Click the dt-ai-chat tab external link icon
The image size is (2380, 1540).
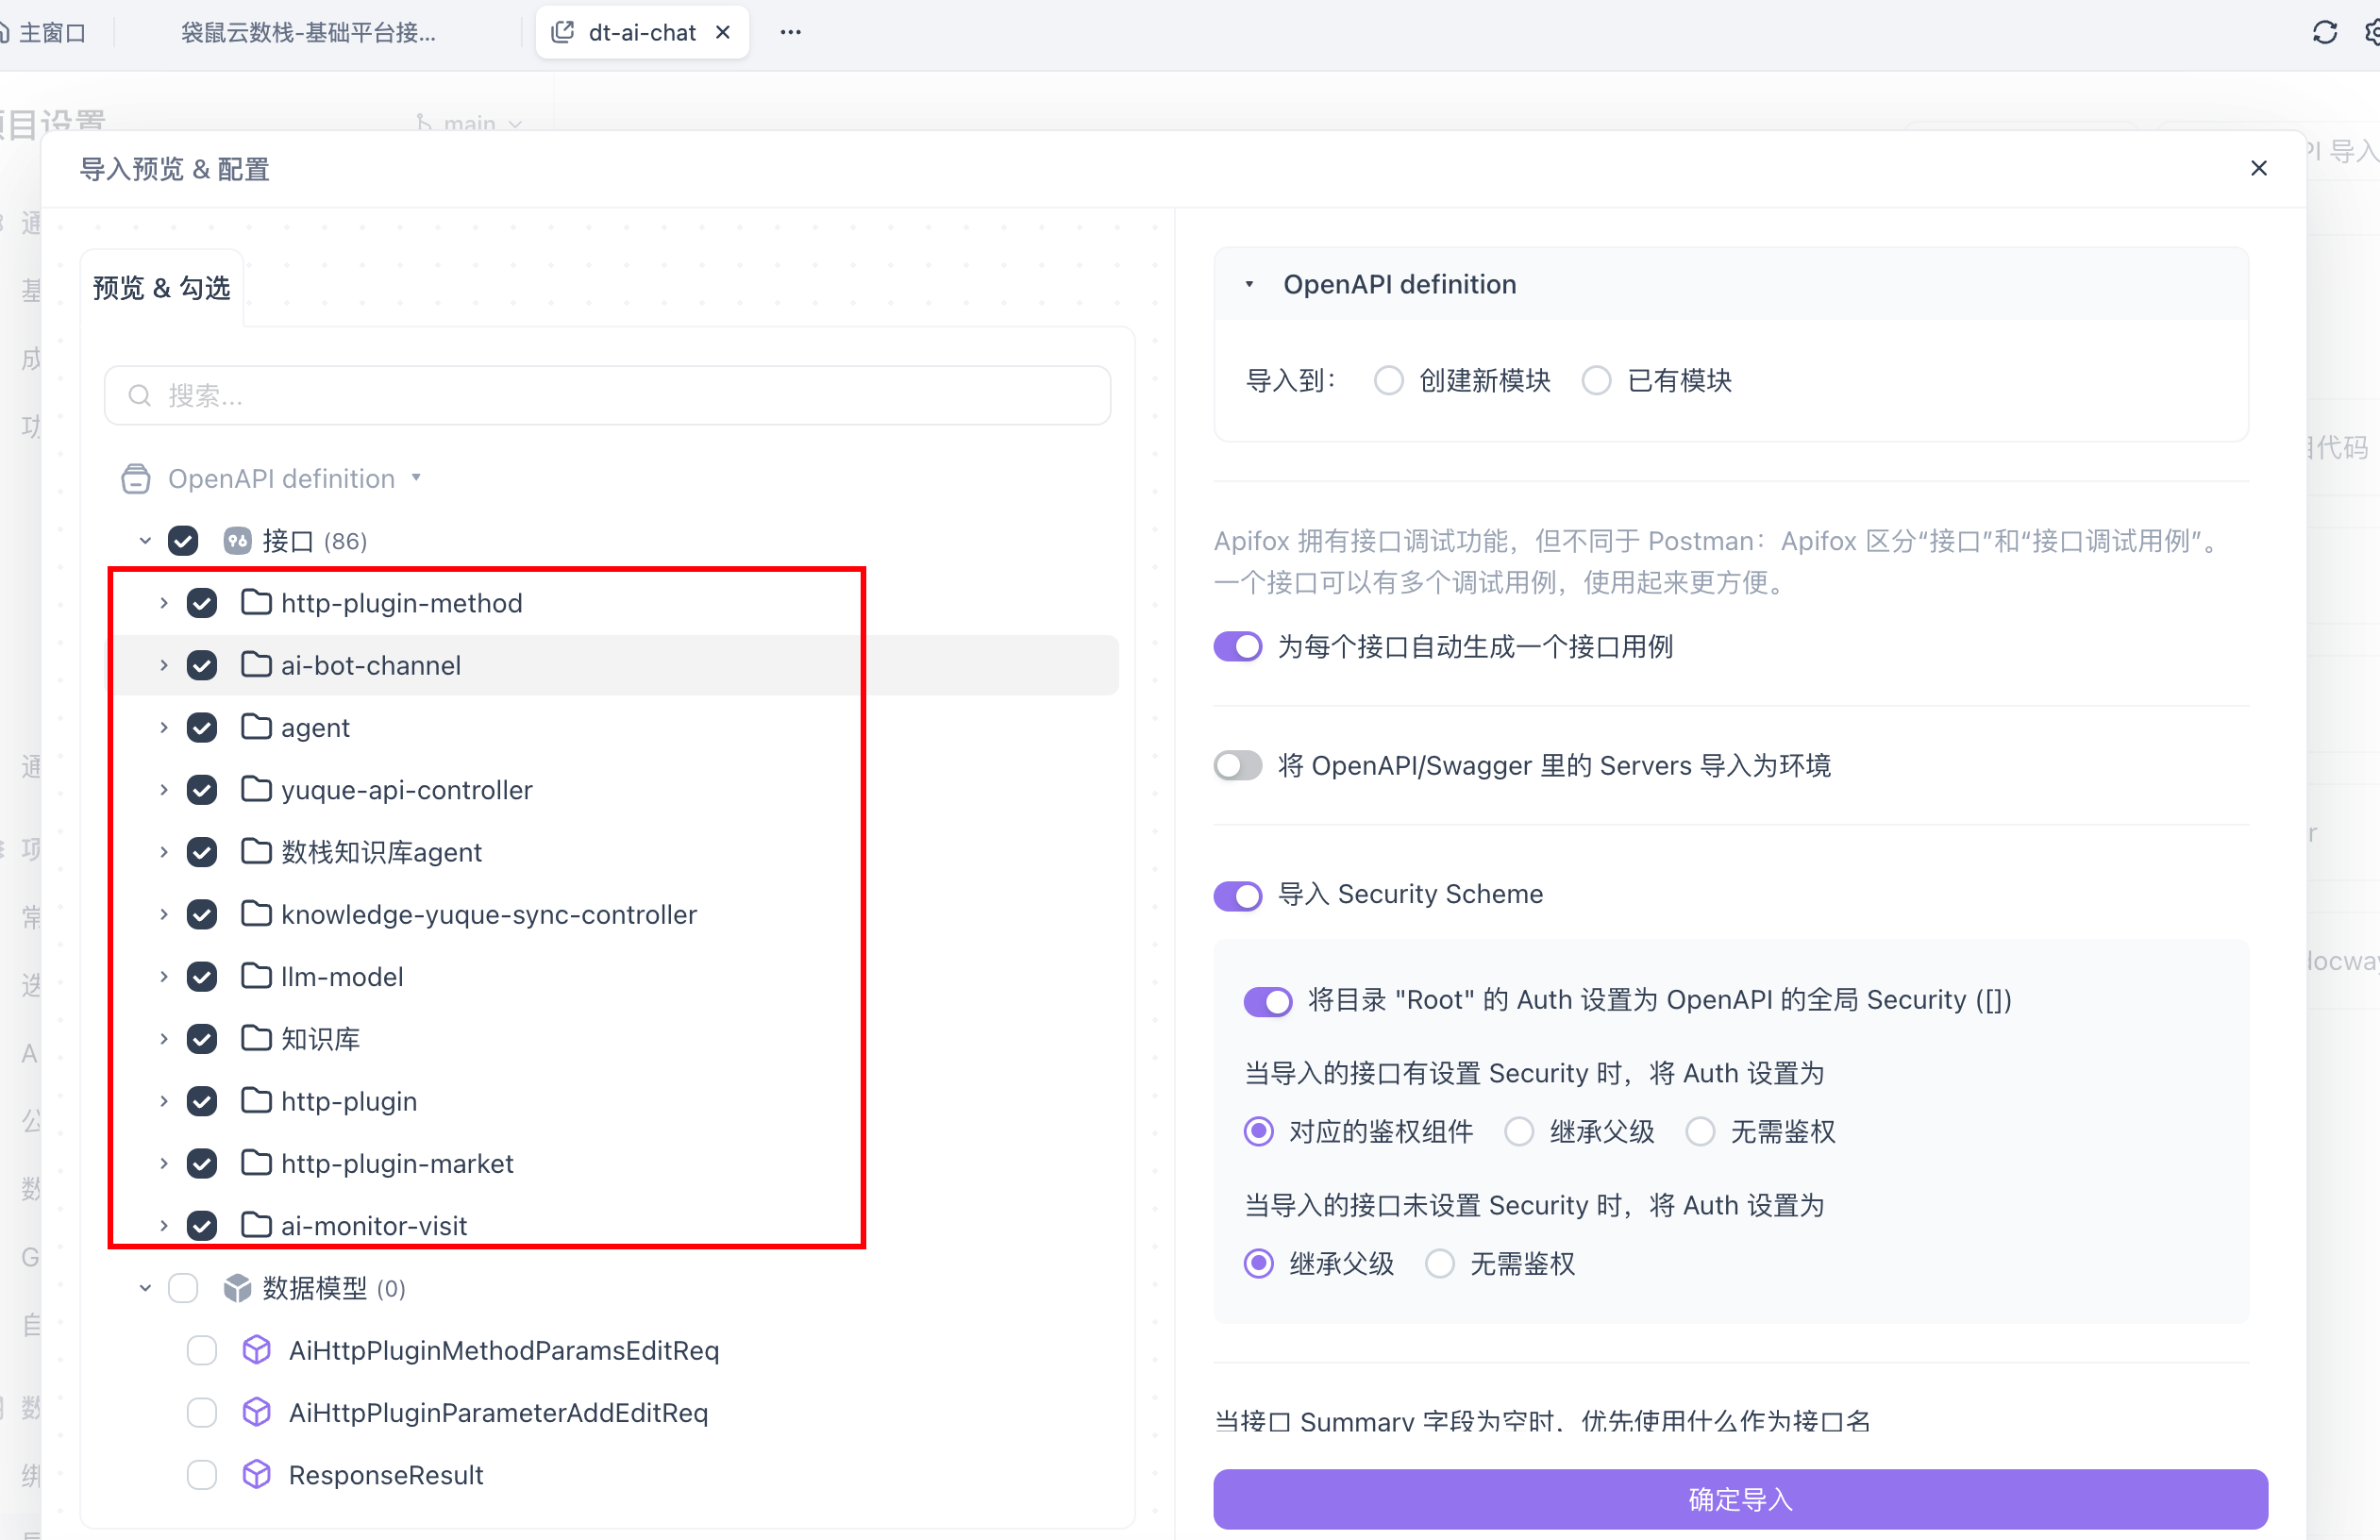pyautogui.click(x=563, y=32)
